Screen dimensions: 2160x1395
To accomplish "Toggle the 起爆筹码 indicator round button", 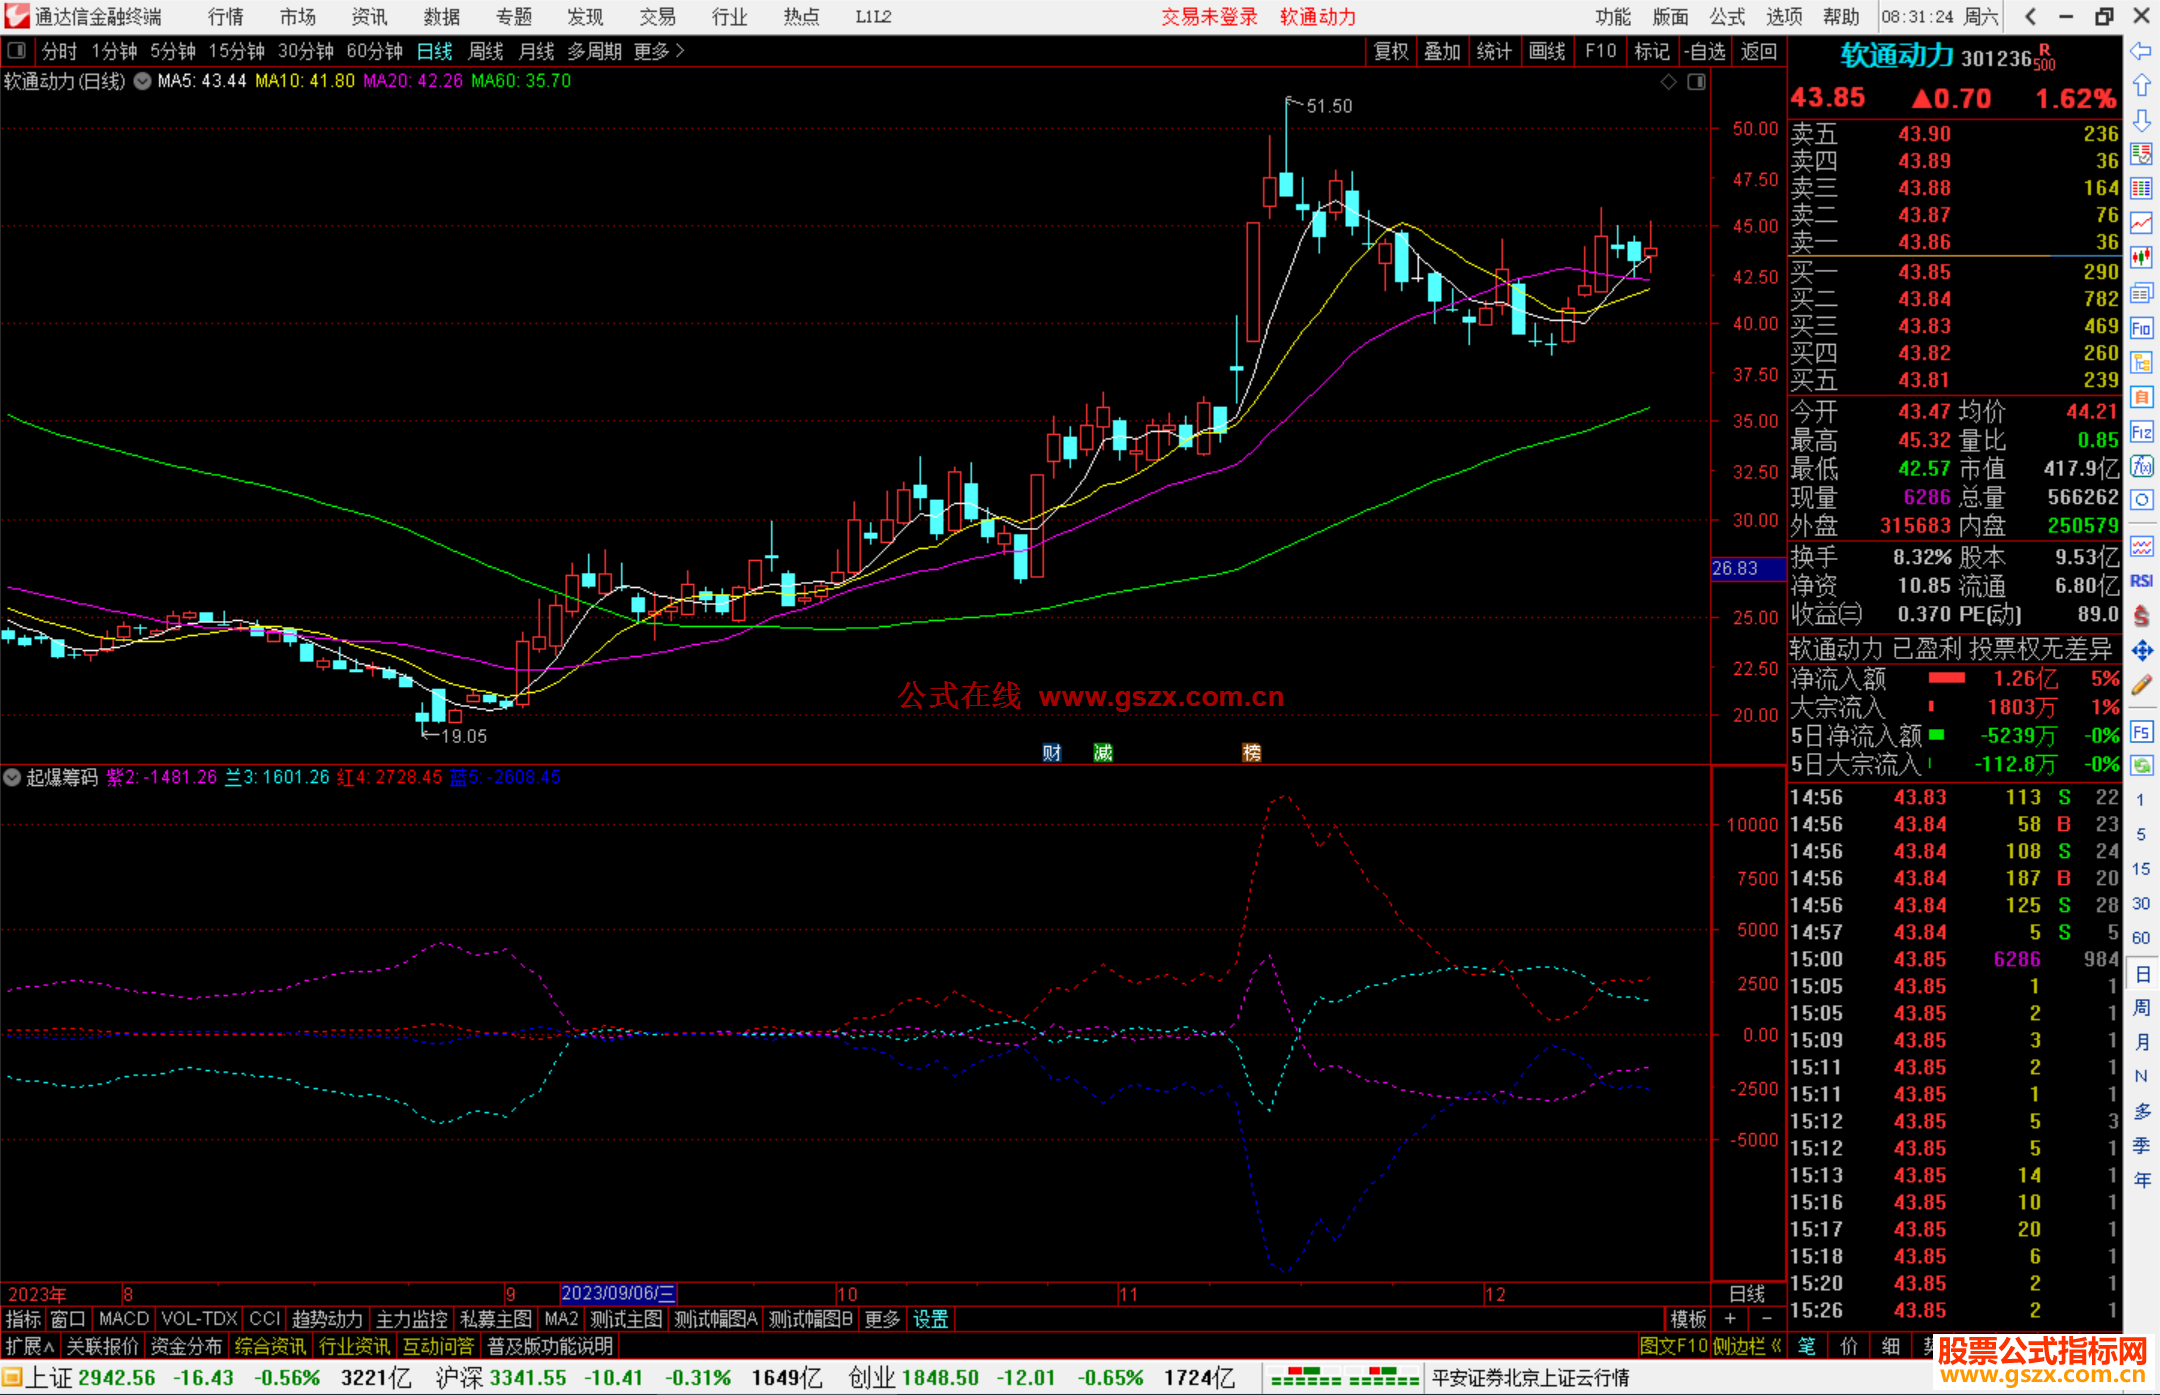I will pyautogui.click(x=12, y=777).
